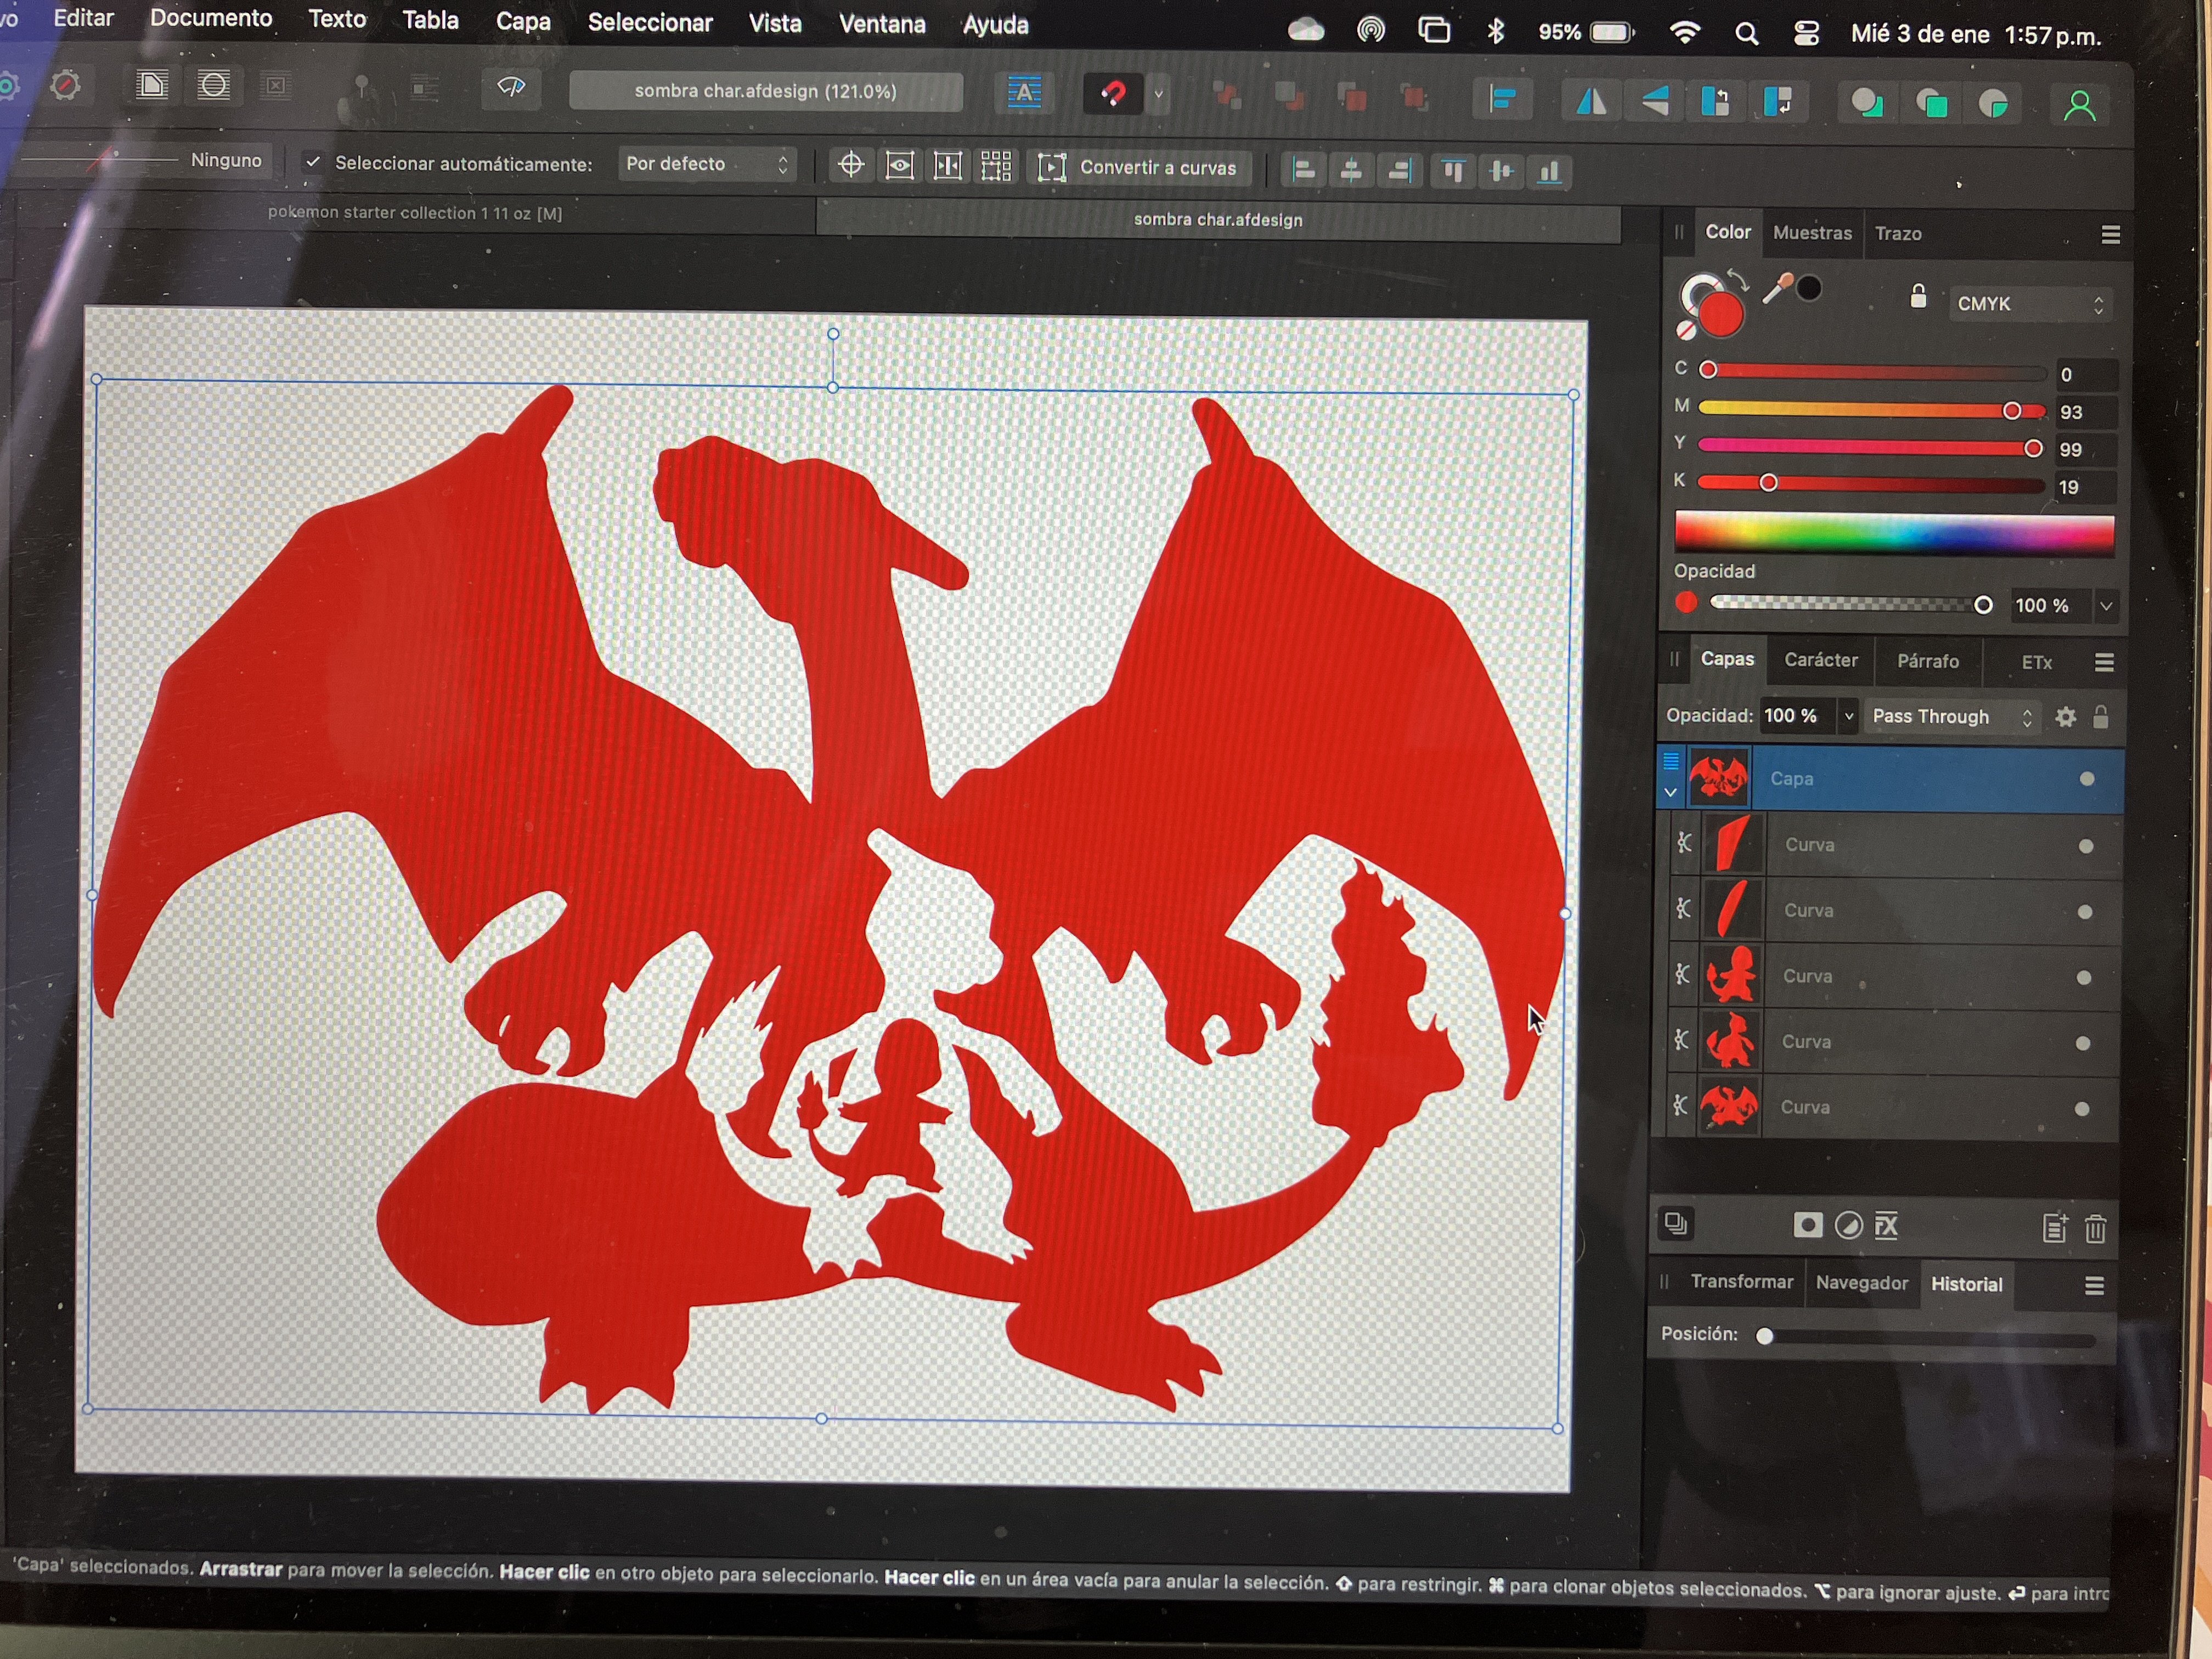Click the text baseline grid icon
Screen dimensions: 2212x1659
[1024, 93]
